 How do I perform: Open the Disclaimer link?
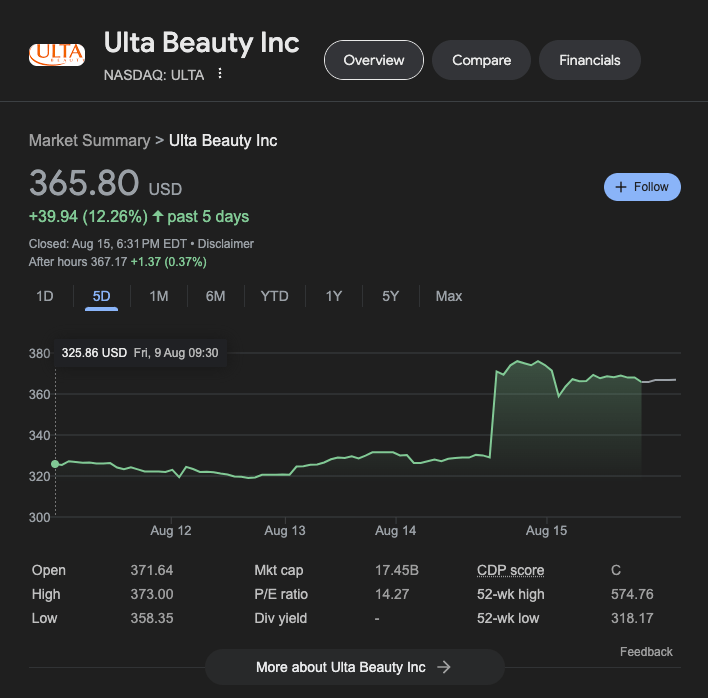225,244
